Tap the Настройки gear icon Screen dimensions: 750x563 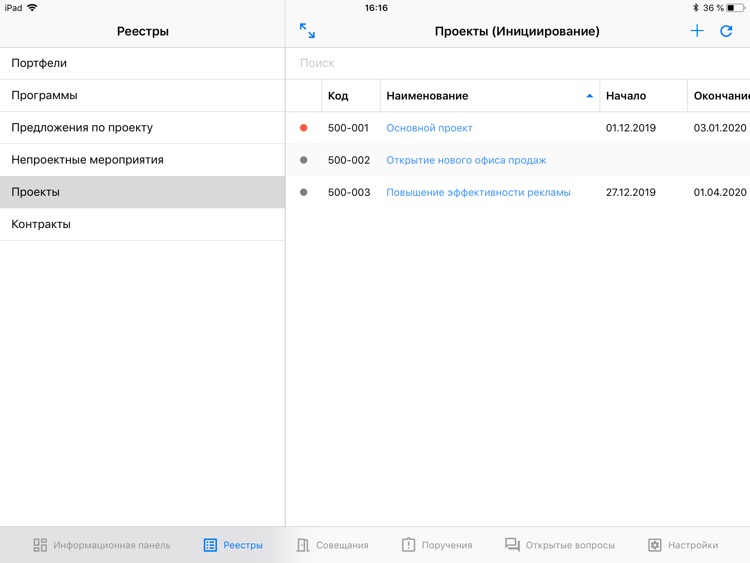[x=655, y=545]
